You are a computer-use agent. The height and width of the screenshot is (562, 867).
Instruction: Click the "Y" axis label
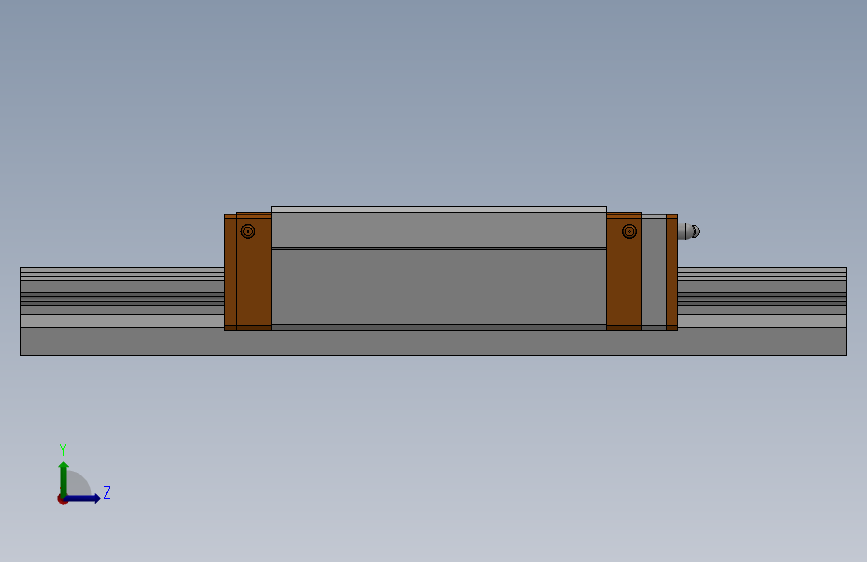tap(63, 450)
